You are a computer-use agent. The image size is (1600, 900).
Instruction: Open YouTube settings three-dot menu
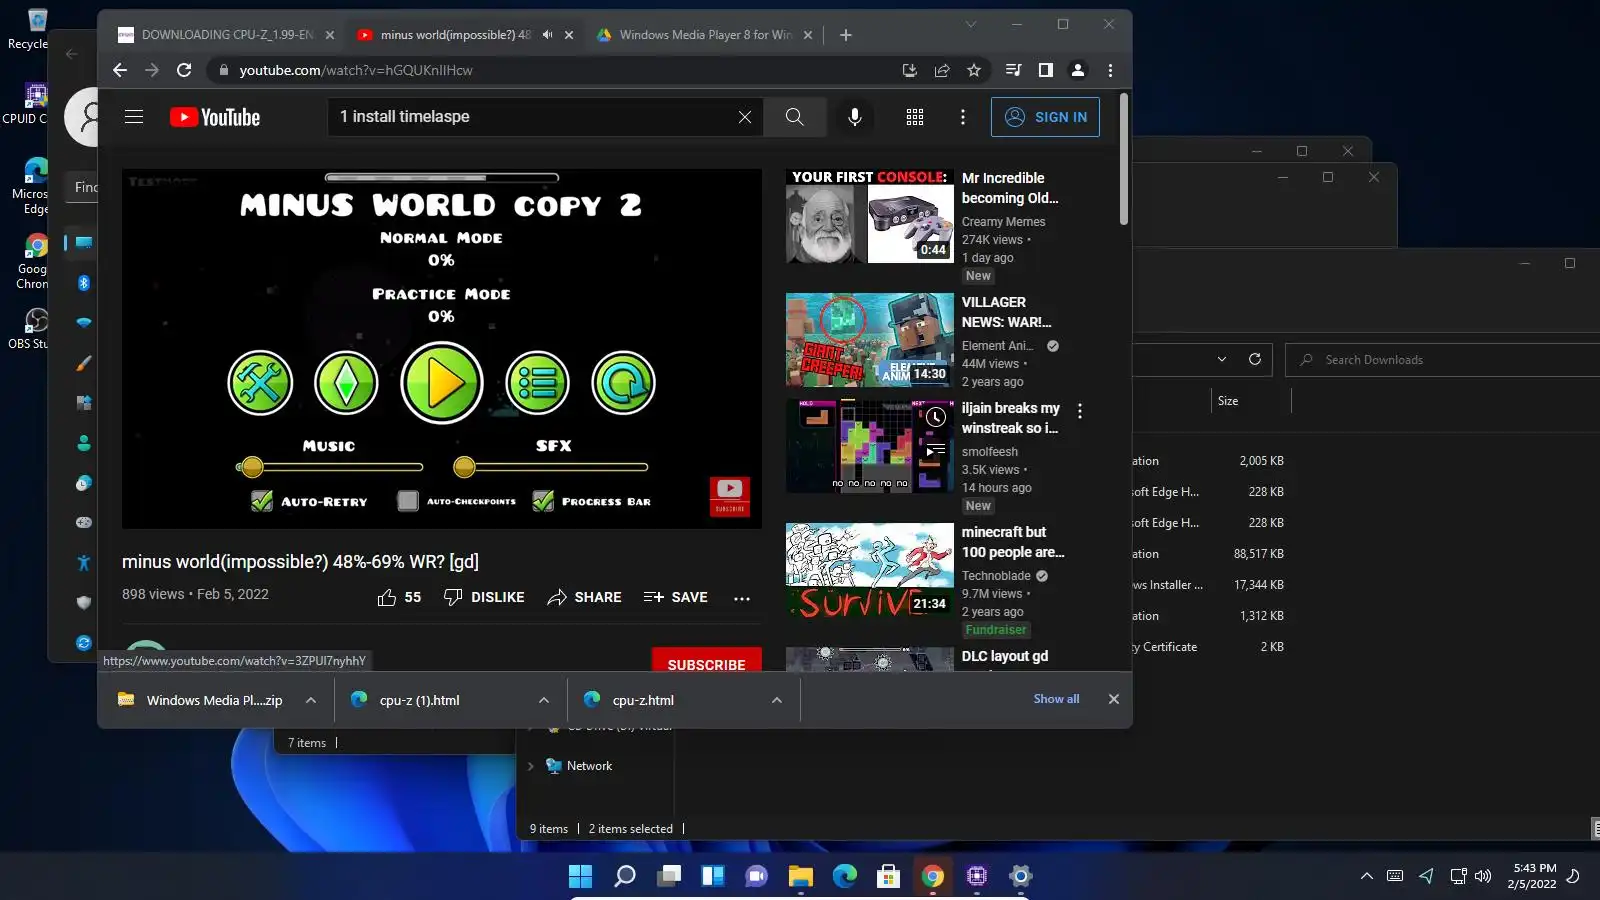(x=963, y=117)
